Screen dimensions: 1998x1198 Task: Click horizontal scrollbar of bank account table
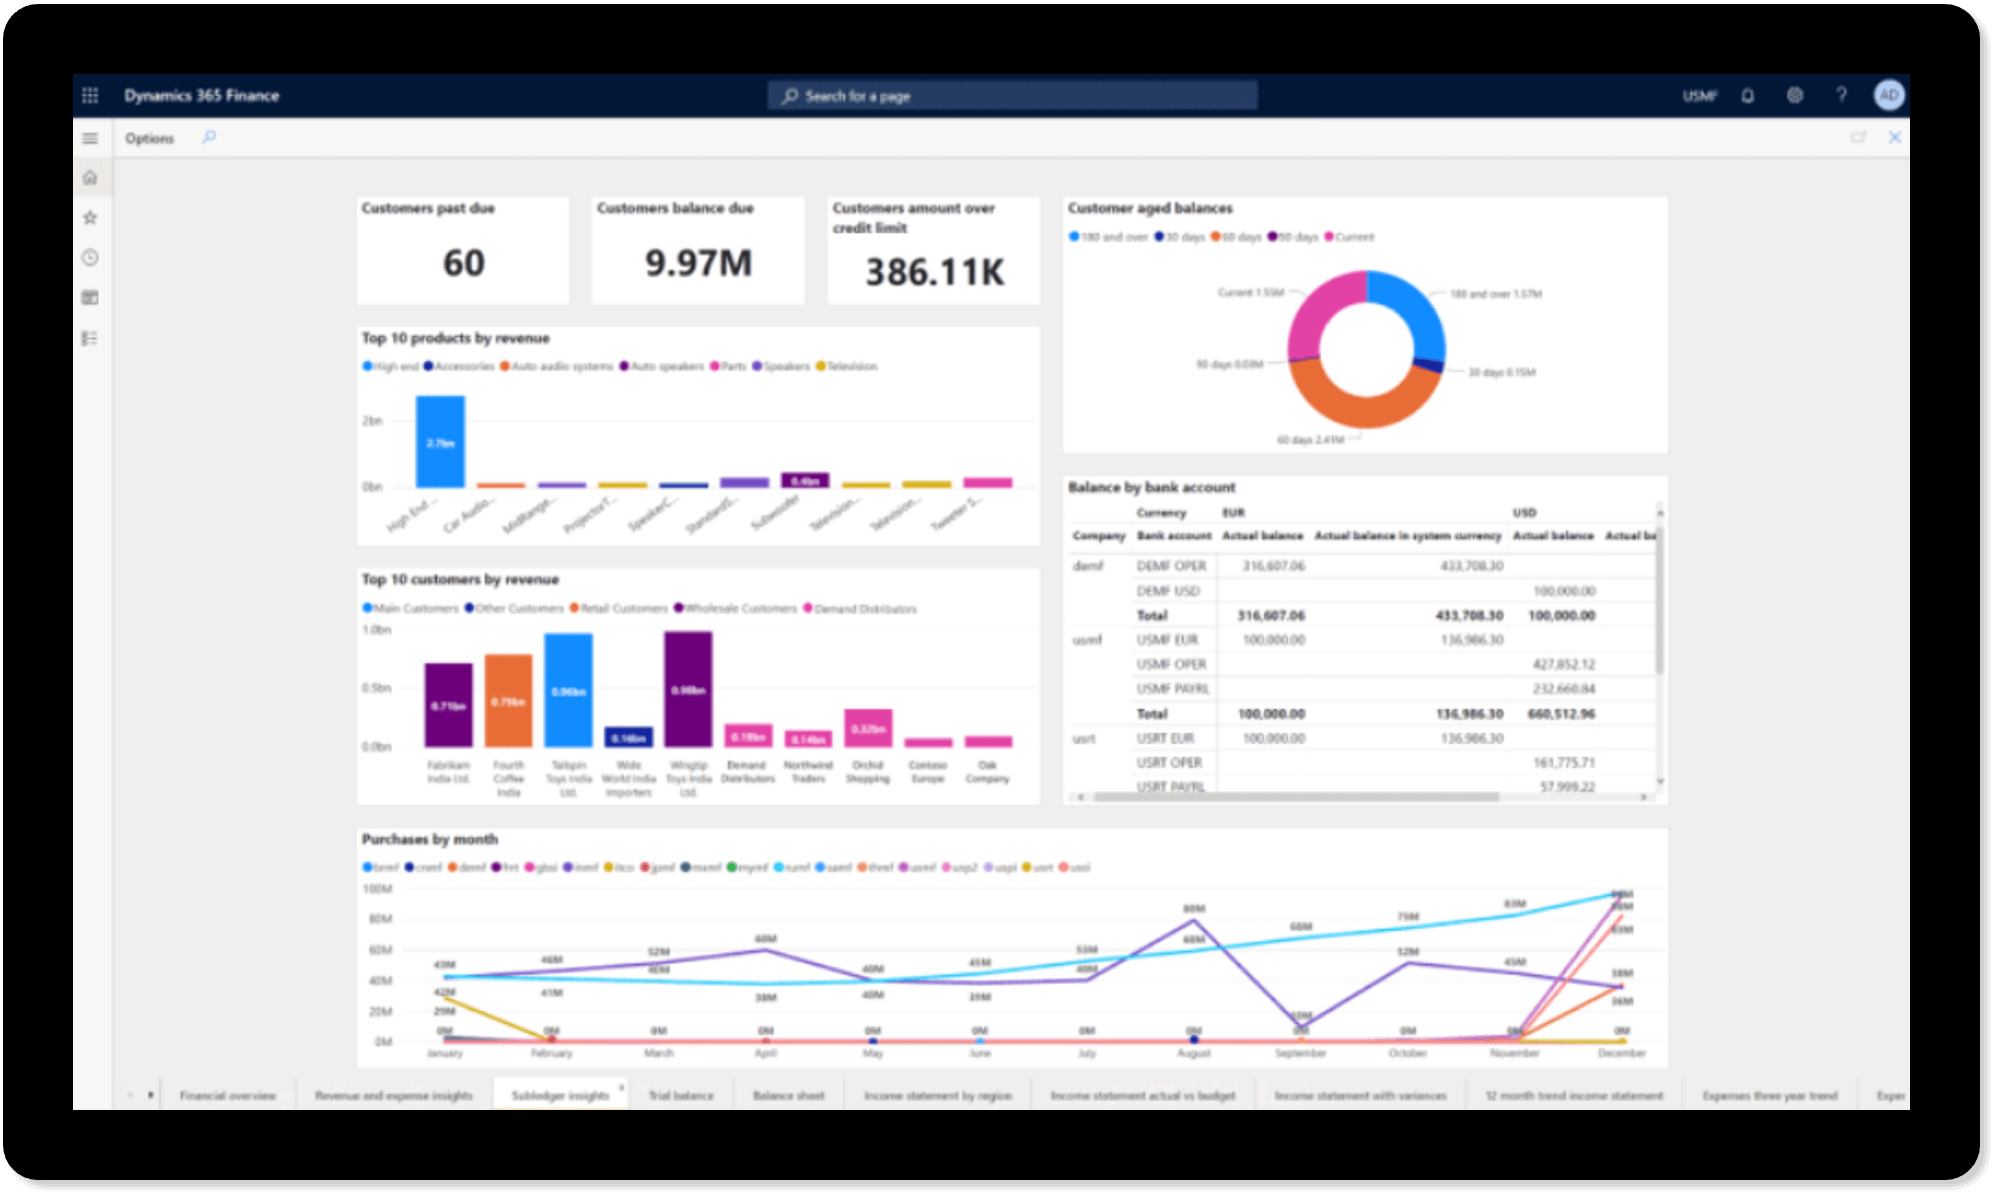(1295, 798)
